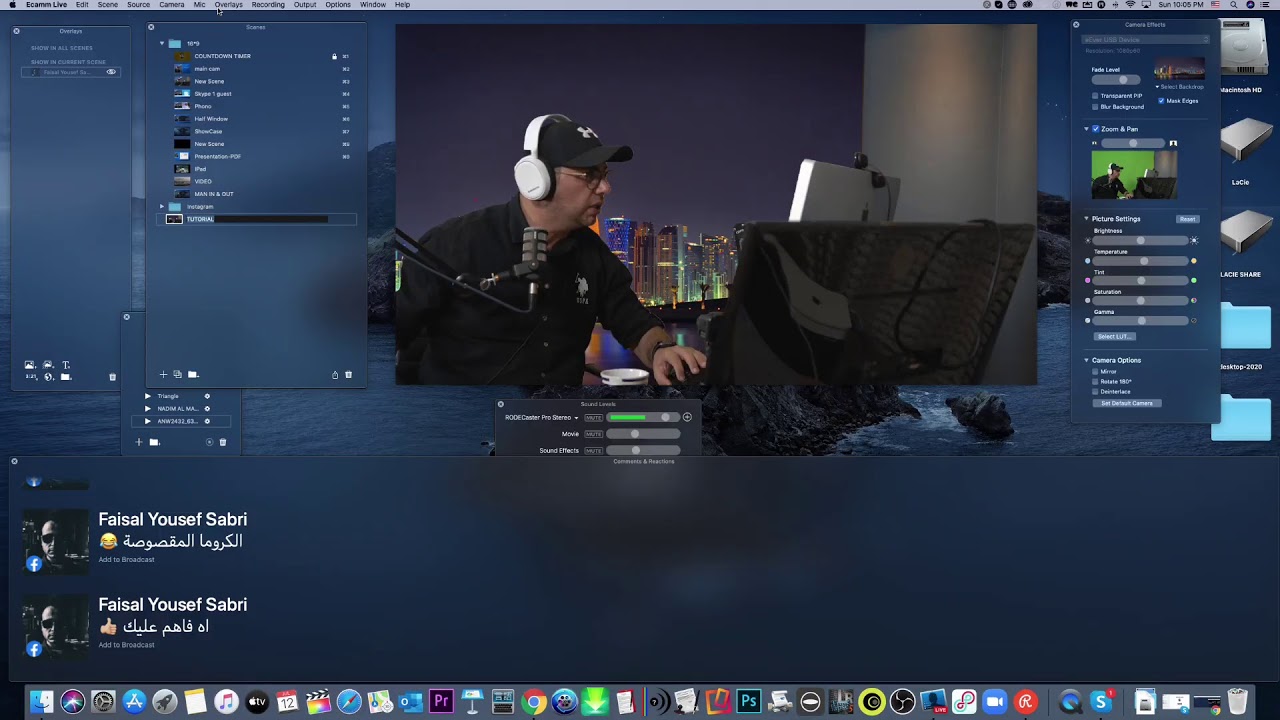Open the Camera menu

click(x=171, y=5)
